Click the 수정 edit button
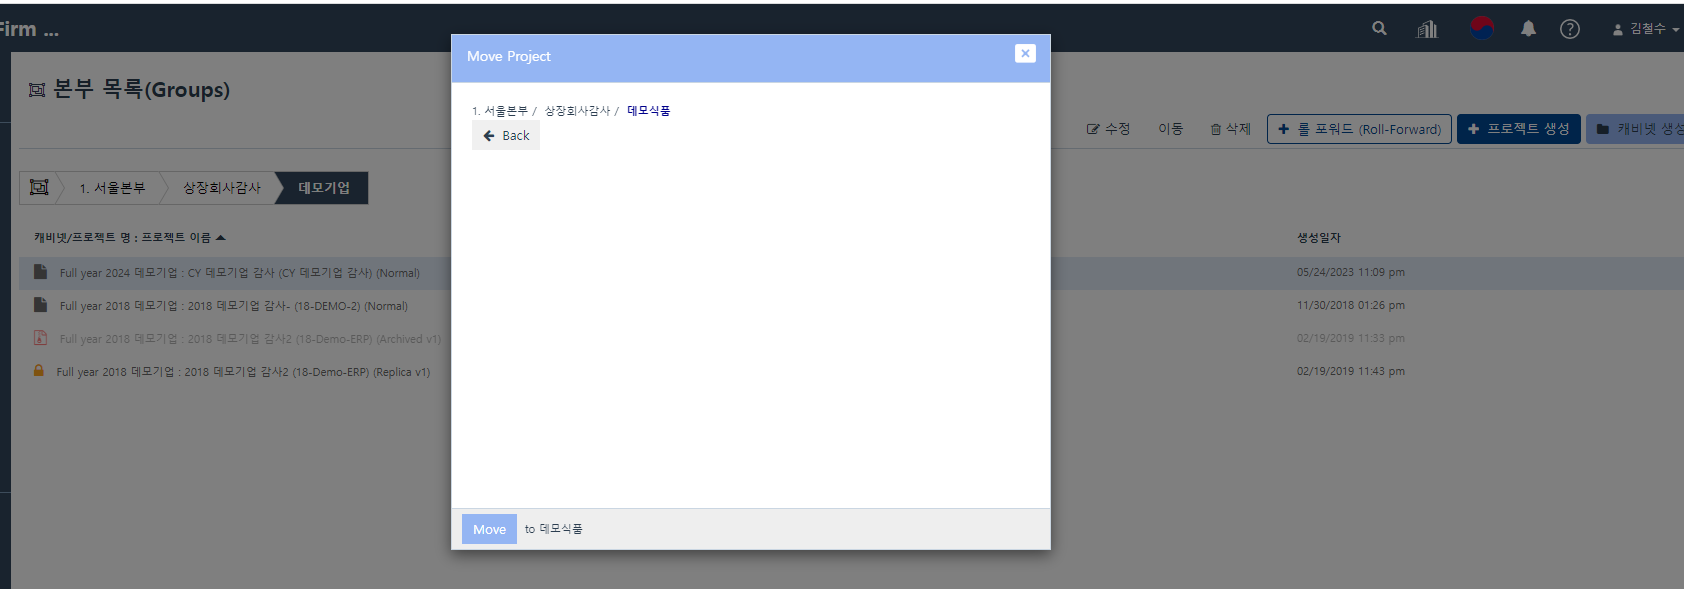The image size is (1684, 589). pyautogui.click(x=1108, y=129)
